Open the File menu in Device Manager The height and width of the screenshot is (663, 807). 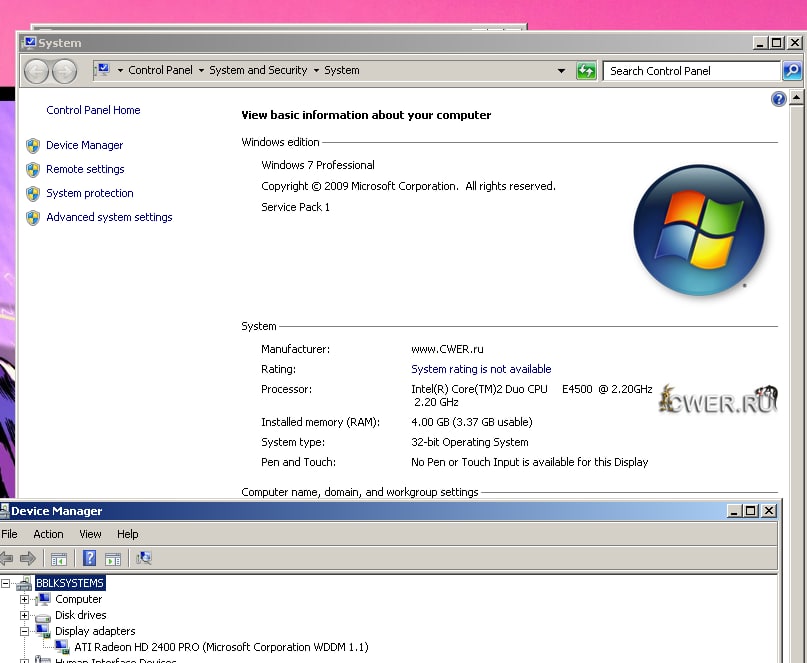tap(9, 534)
